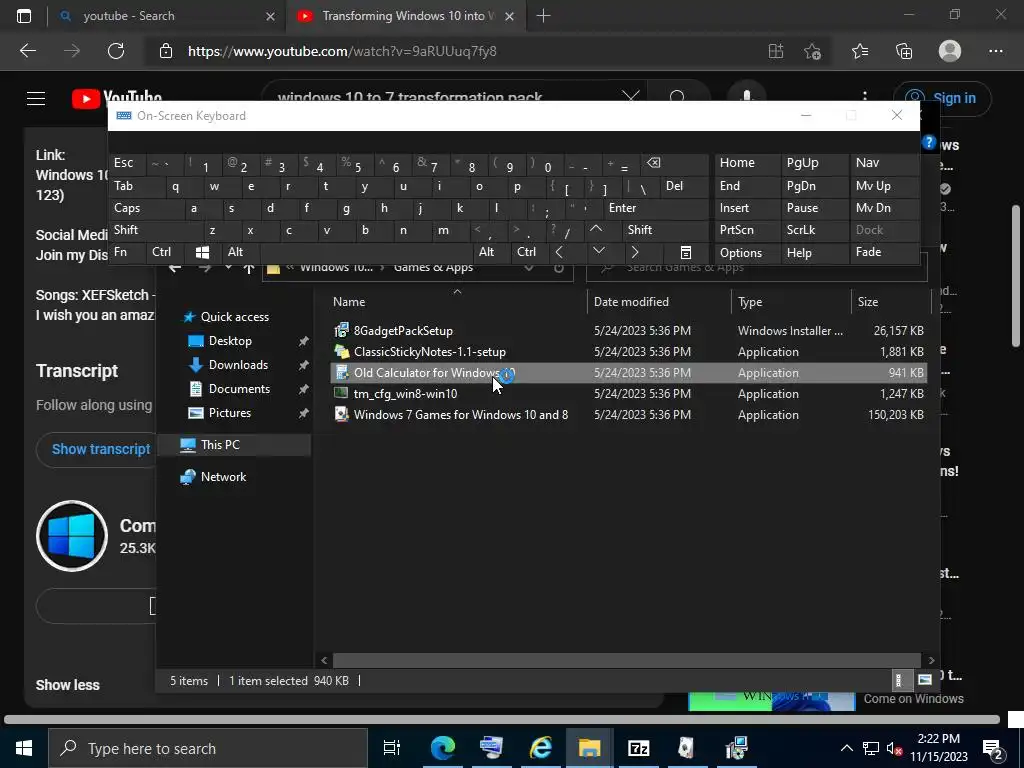Click the address bar URL
This screenshot has width=1024, height=768.
[342, 51]
